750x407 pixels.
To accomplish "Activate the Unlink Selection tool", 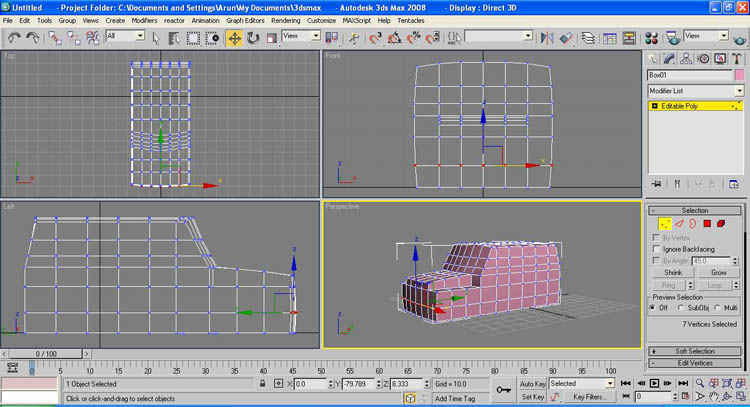I will (73, 38).
